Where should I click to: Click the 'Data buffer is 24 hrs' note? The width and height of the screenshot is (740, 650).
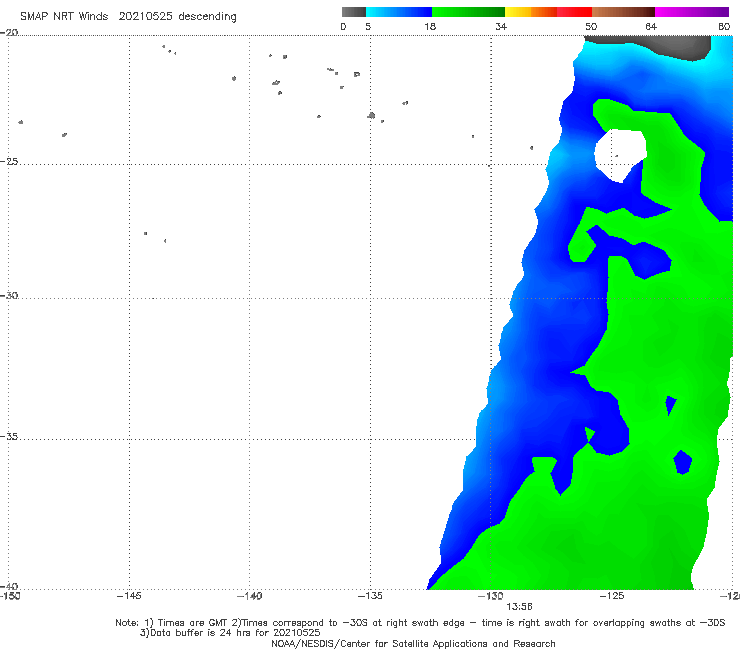(x=230, y=633)
